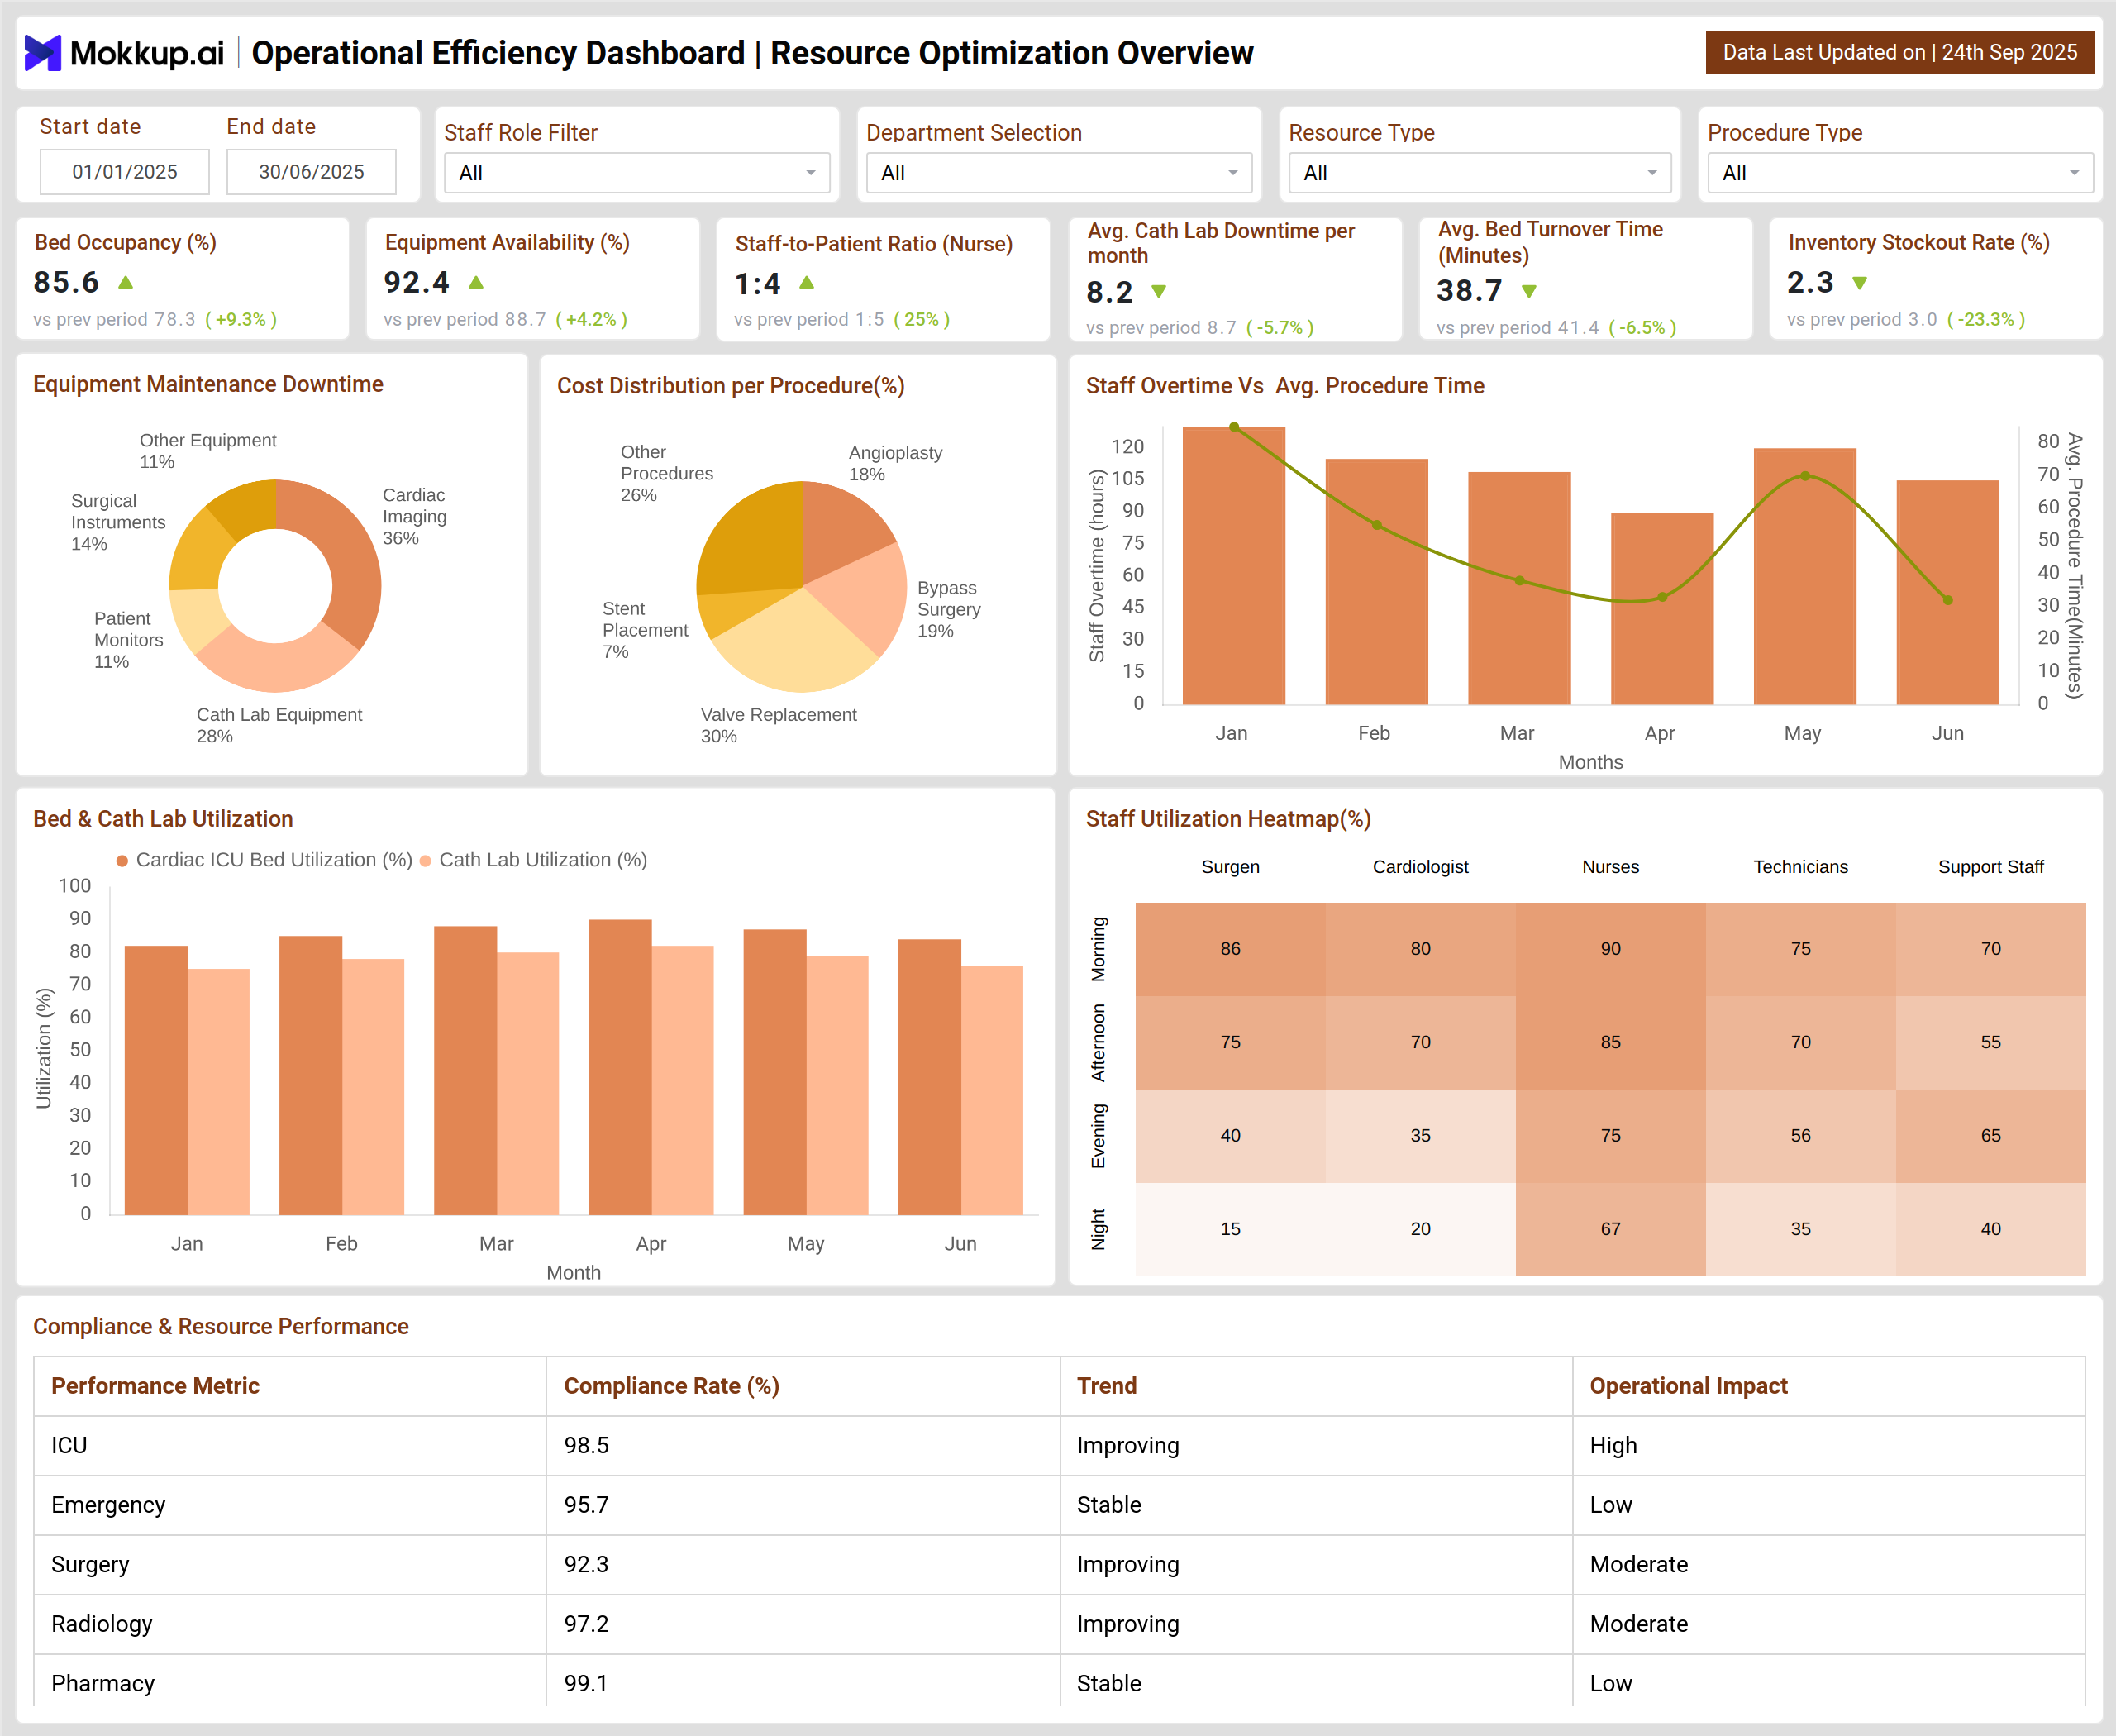Click the Equipment Maintenance Downtime title
Image resolution: width=2116 pixels, height=1736 pixels.
tap(208, 384)
